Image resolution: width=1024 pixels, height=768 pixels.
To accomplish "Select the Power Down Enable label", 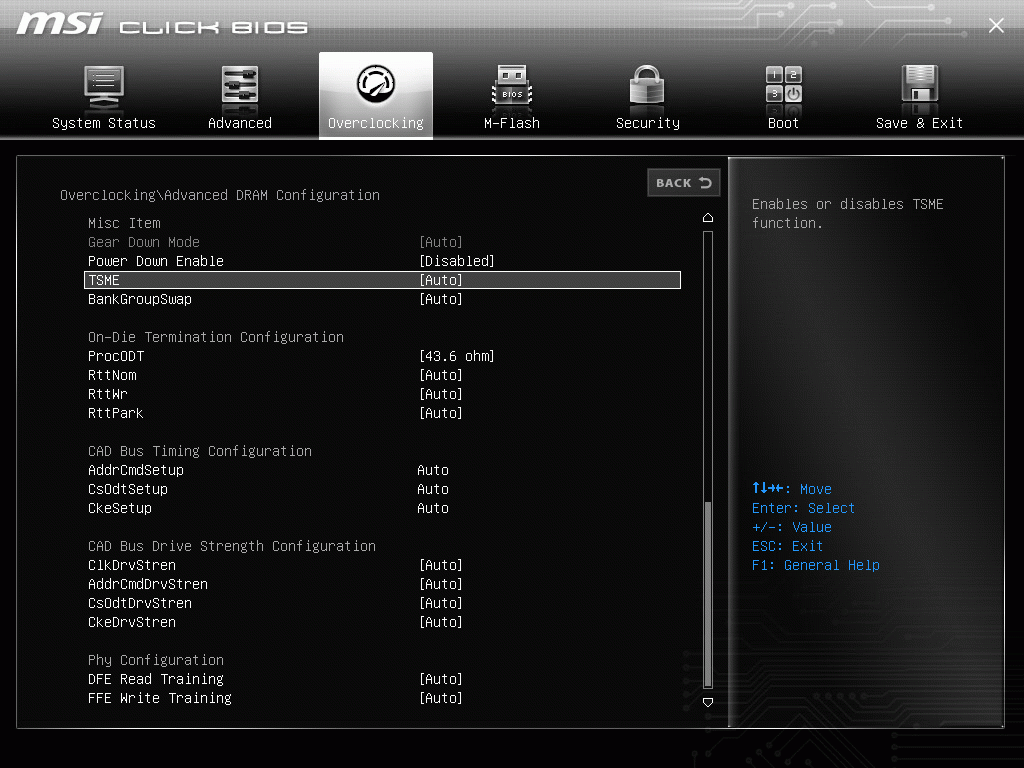I will (155, 261).
